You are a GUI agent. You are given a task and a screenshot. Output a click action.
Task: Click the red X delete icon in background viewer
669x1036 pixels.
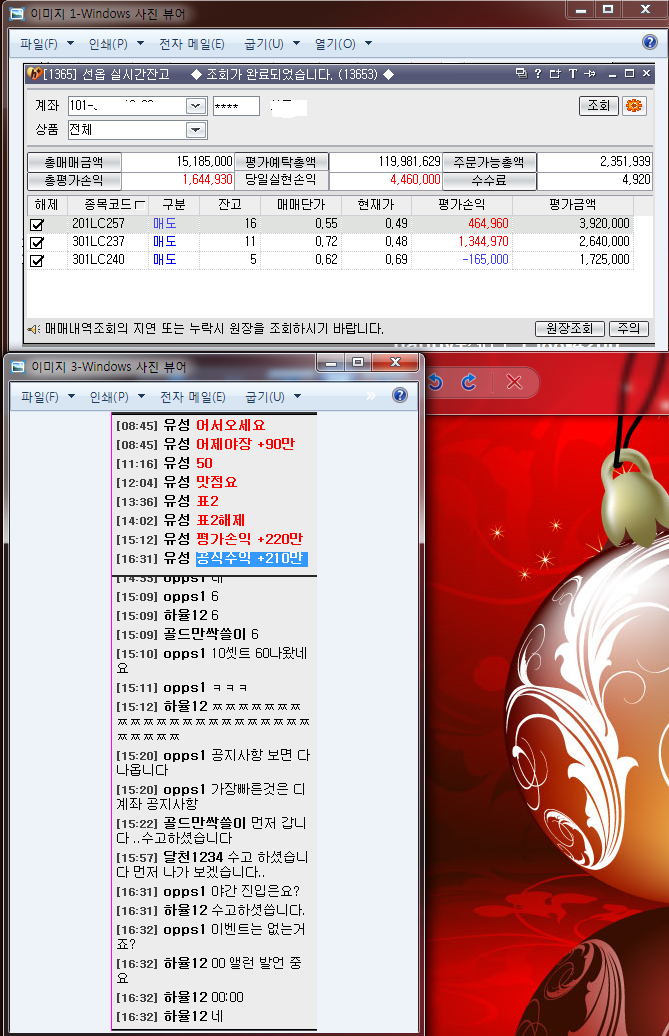(x=514, y=382)
